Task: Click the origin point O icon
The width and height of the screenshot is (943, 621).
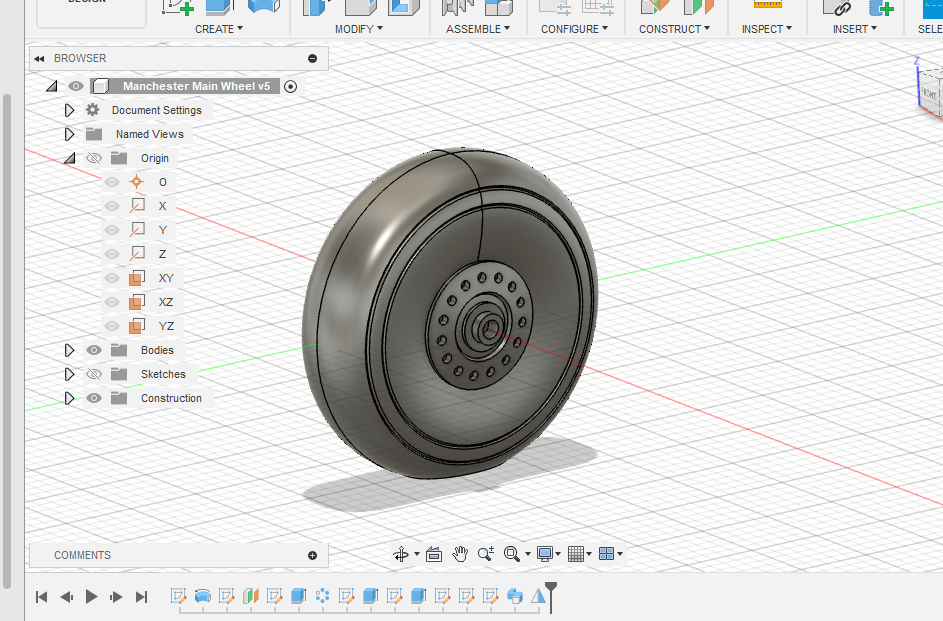Action: tap(137, 182)
